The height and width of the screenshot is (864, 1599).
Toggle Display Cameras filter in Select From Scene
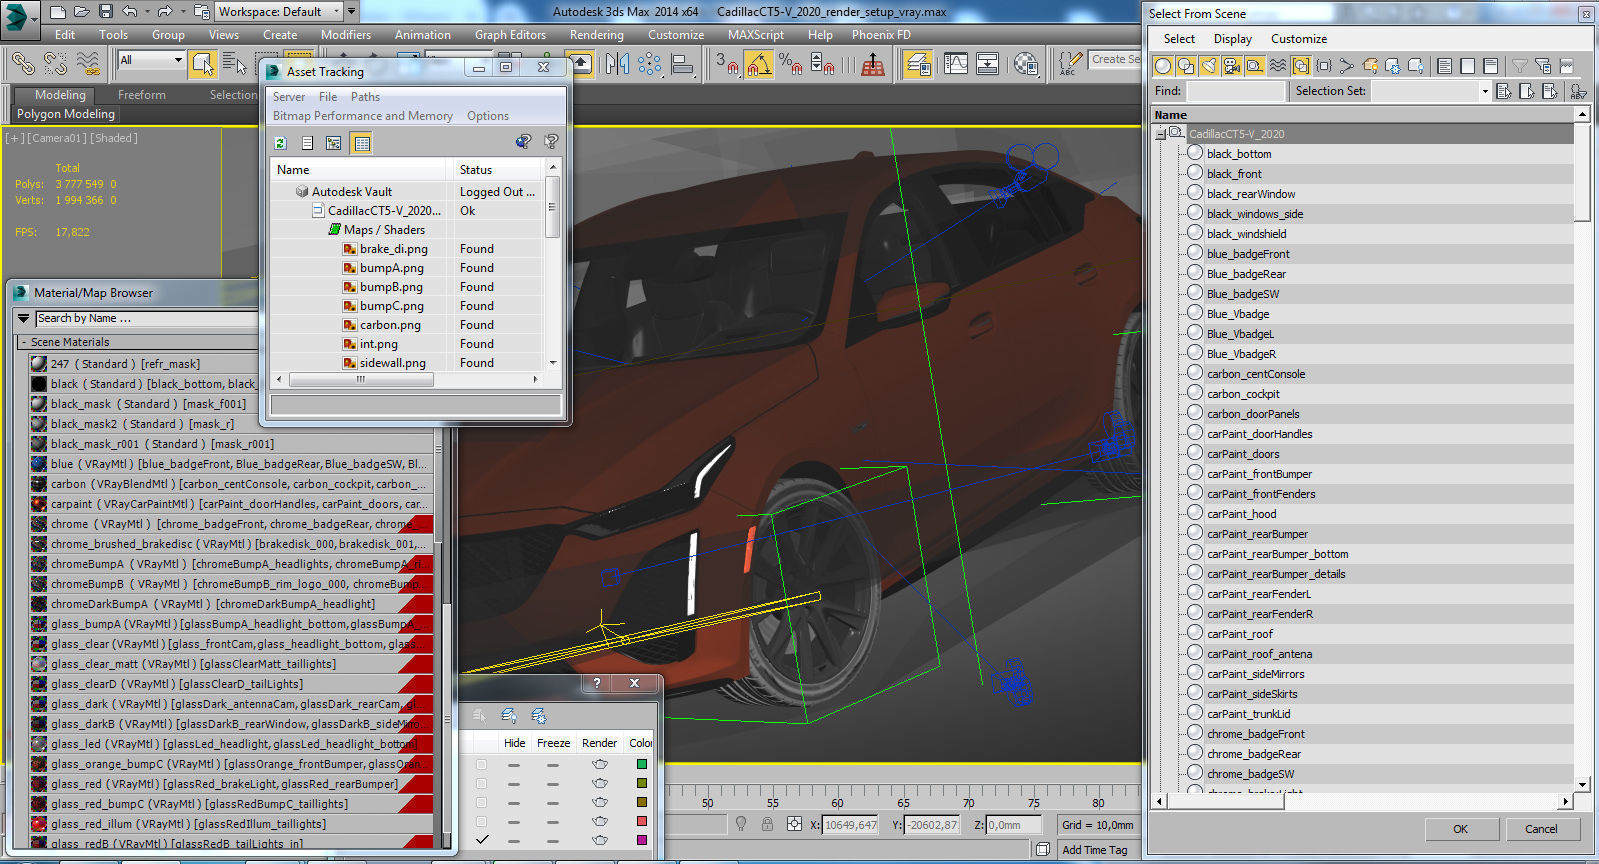(x=1232, y=66)
